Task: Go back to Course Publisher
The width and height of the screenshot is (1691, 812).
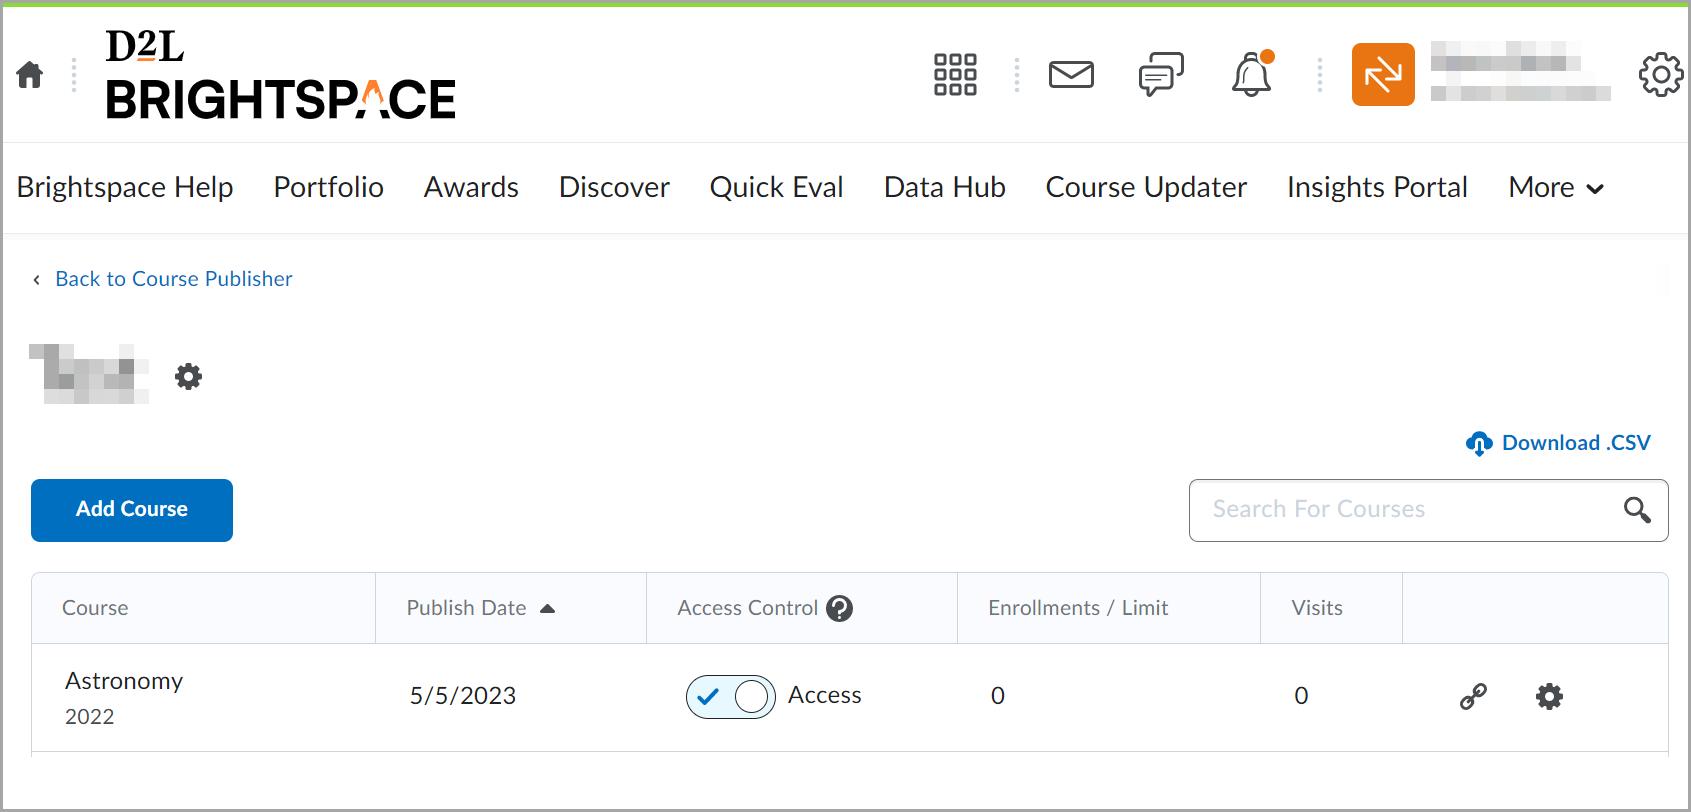Action: pyautogui.click(x=174, y=279)
